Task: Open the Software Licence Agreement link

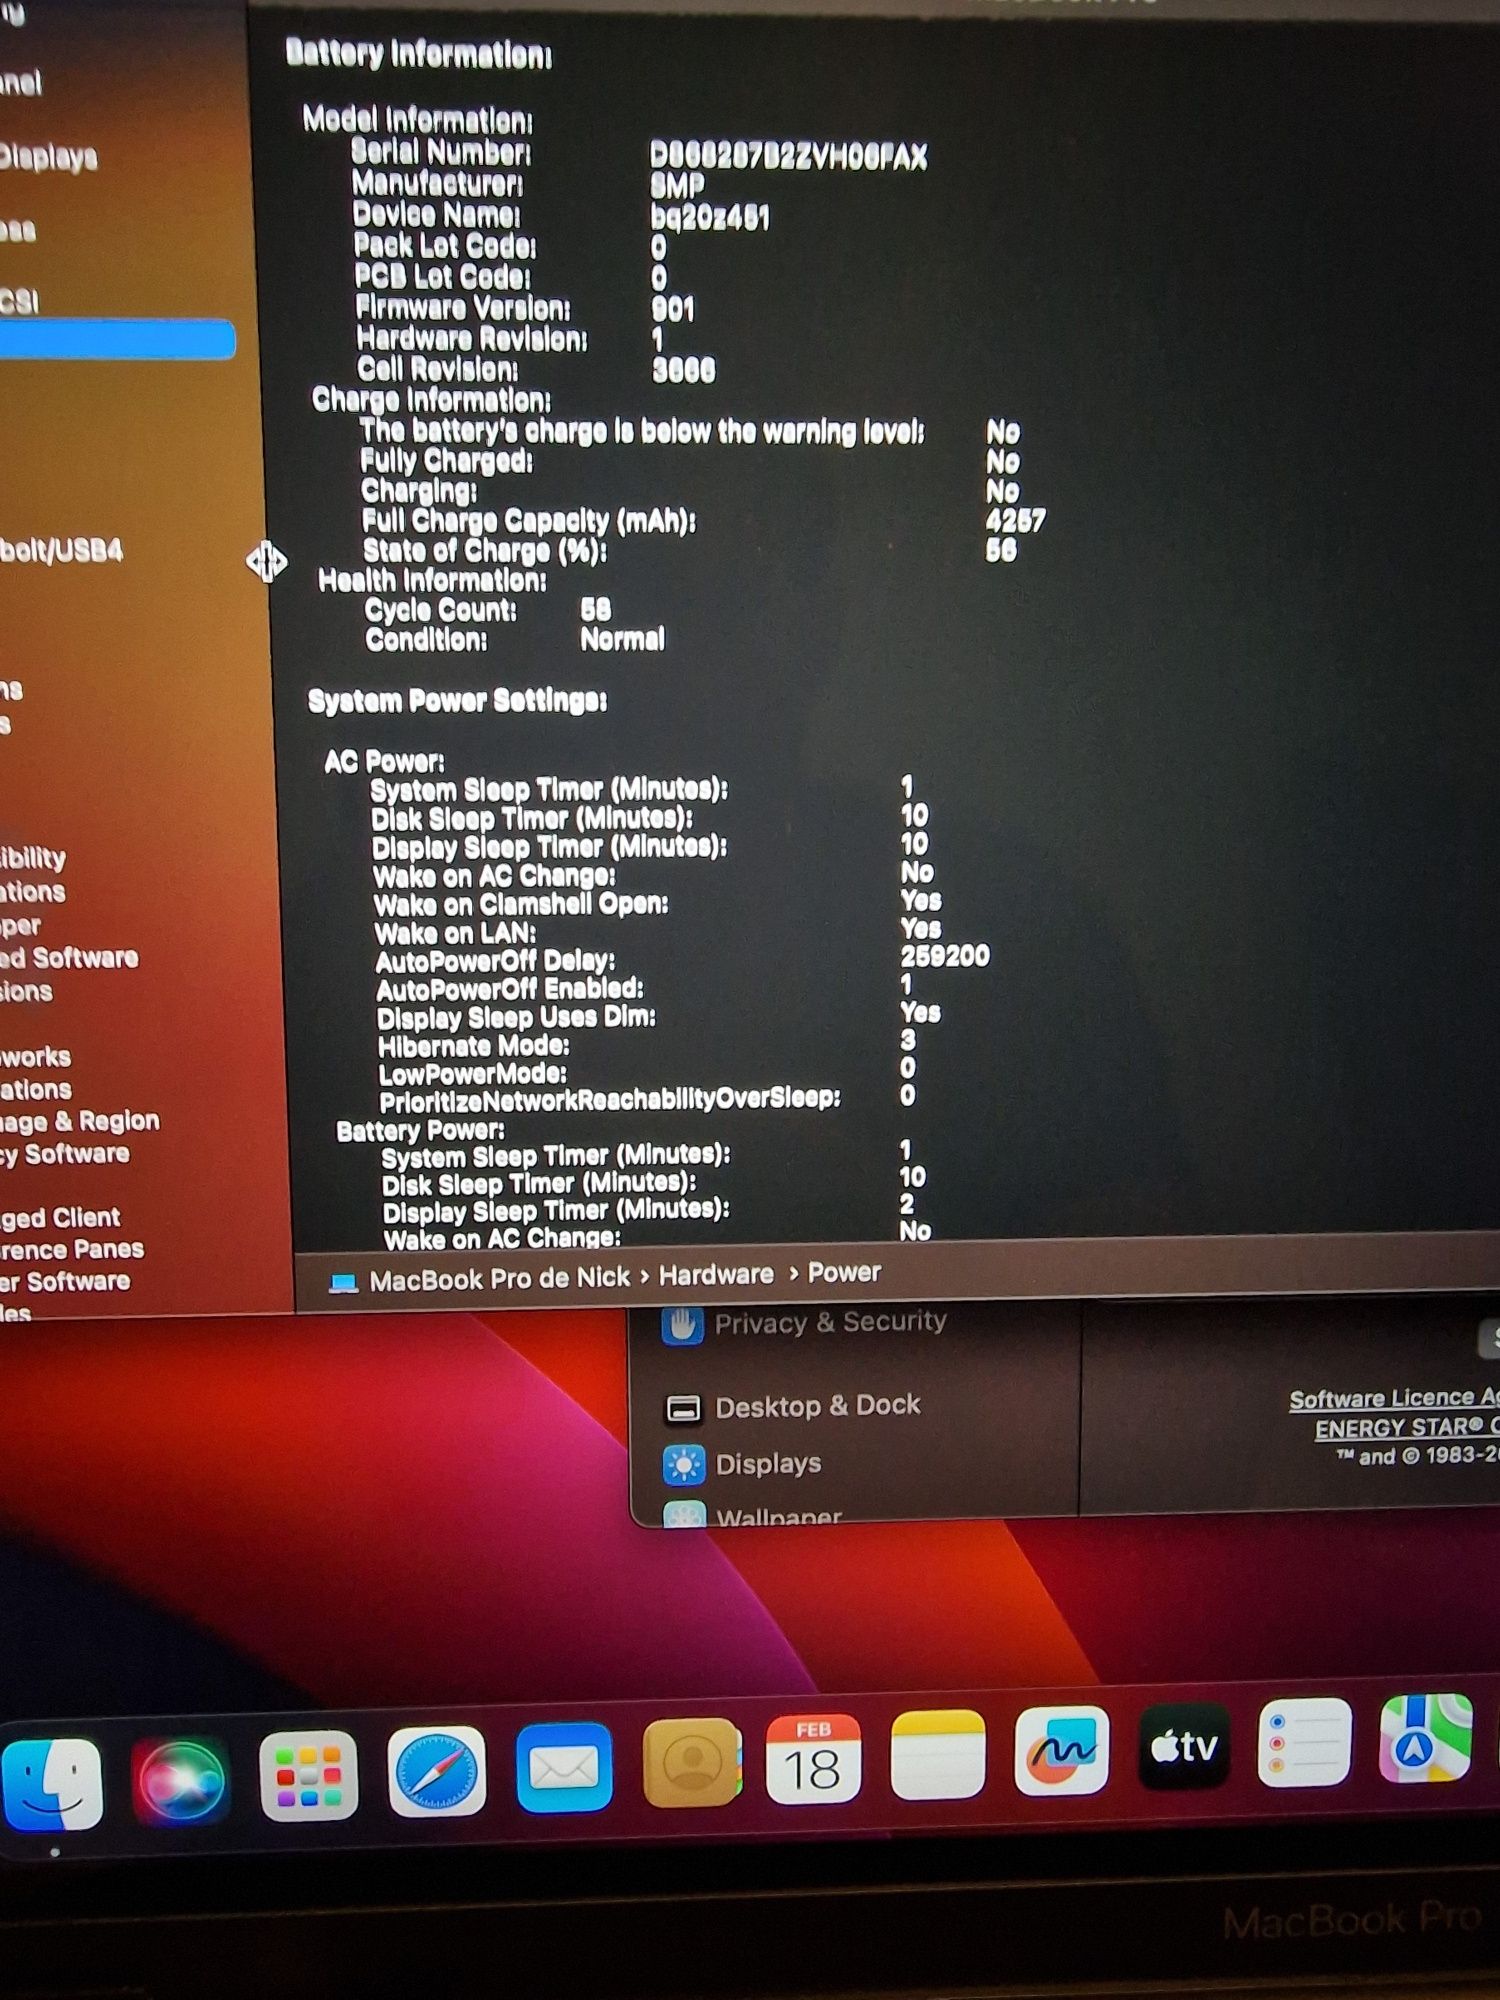Action: pyautogui.click(x=1394, y=1398)
